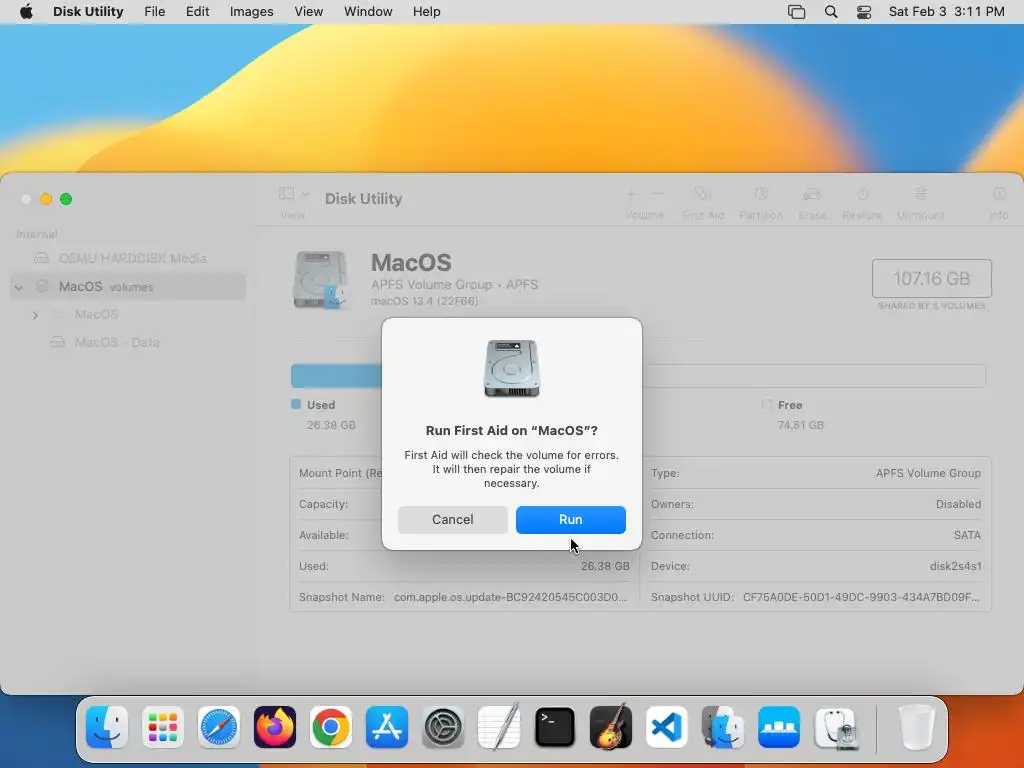The width and height of the screenshot is (1024, 768).
Task: Launch Safari from the Dock
Action: click(x=219, y=727)
